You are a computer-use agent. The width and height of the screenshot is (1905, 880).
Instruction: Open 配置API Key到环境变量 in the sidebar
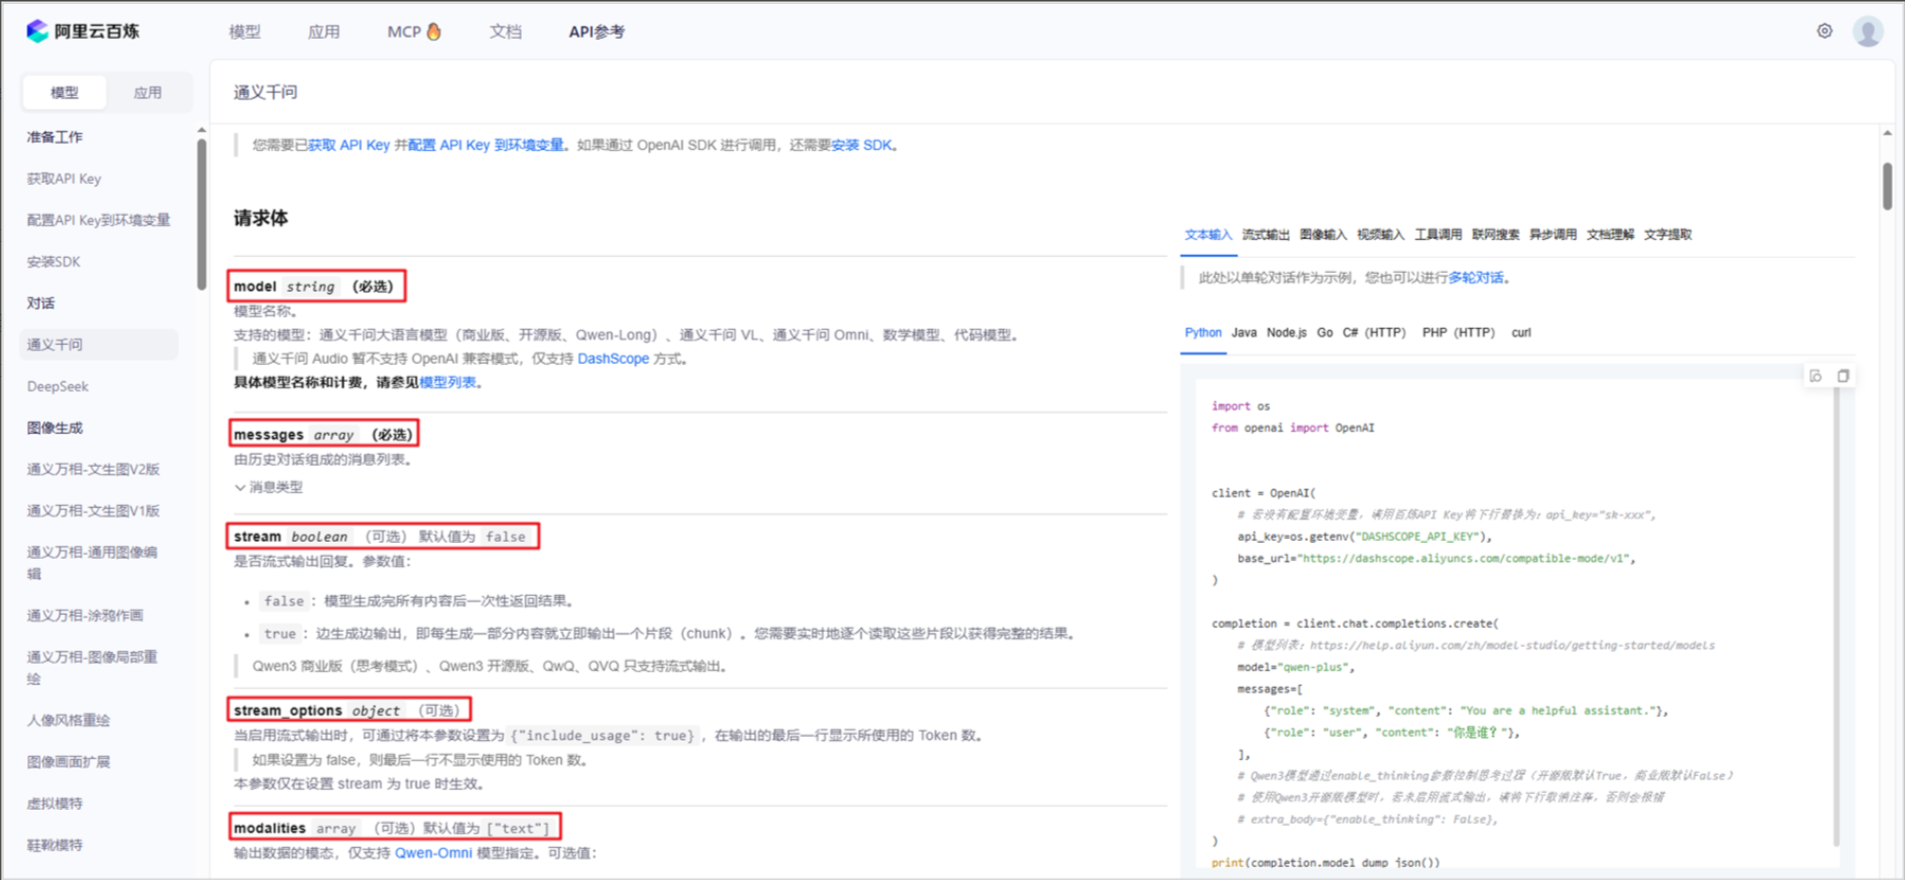coord(98,220)
